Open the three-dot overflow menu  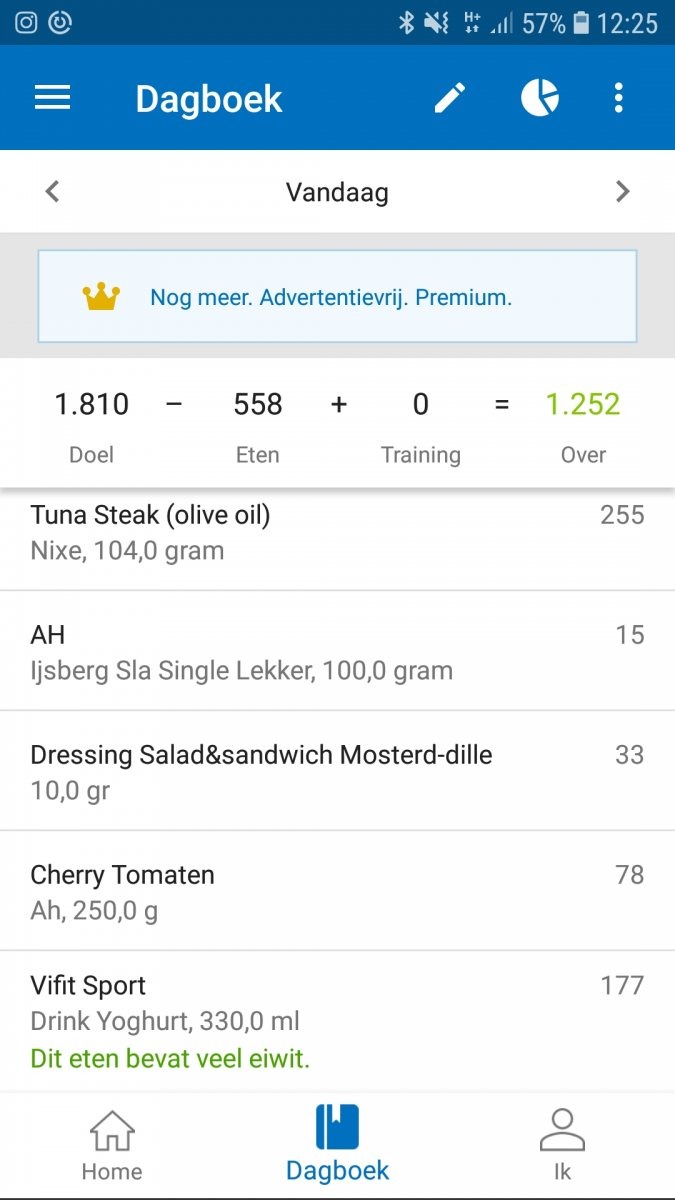pyautogui.click(x=618, y=97)
